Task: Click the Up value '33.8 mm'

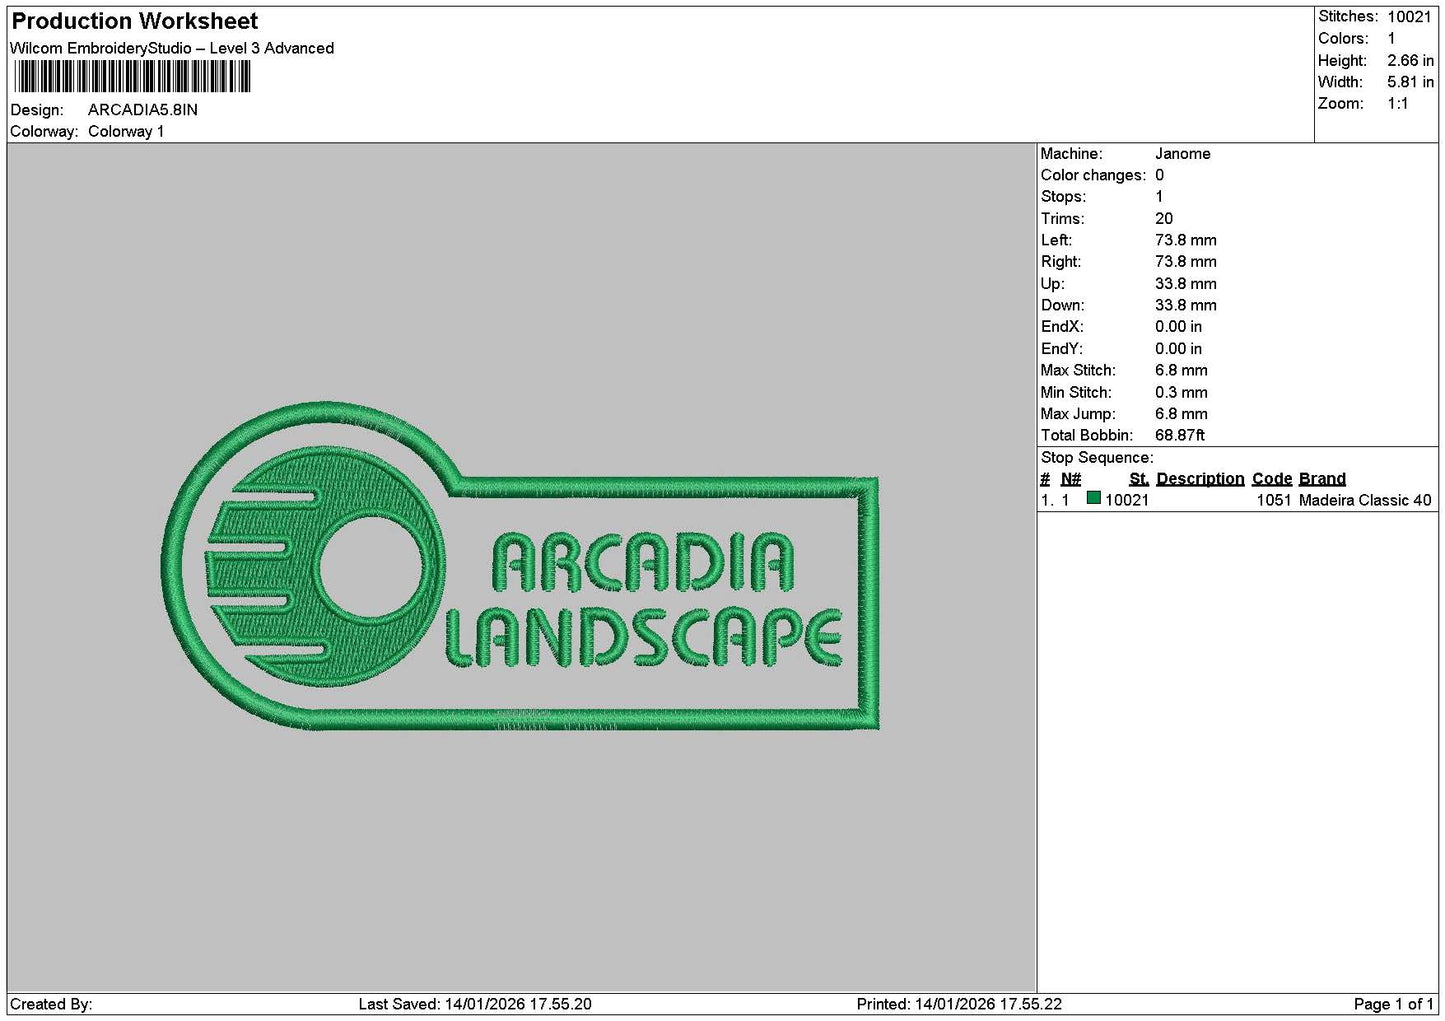Action: pos(1186,284)
